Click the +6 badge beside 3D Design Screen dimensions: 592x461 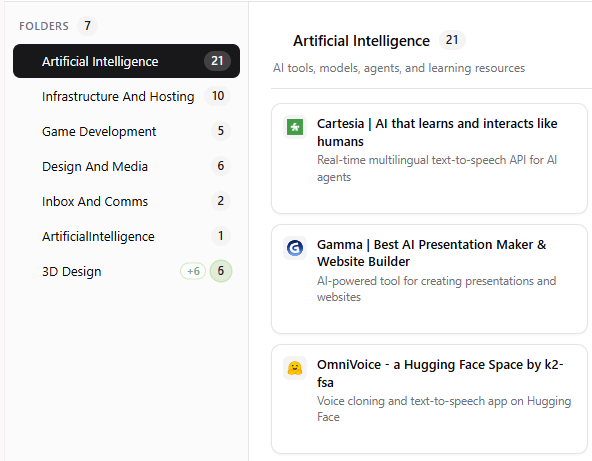coord(193,271)
